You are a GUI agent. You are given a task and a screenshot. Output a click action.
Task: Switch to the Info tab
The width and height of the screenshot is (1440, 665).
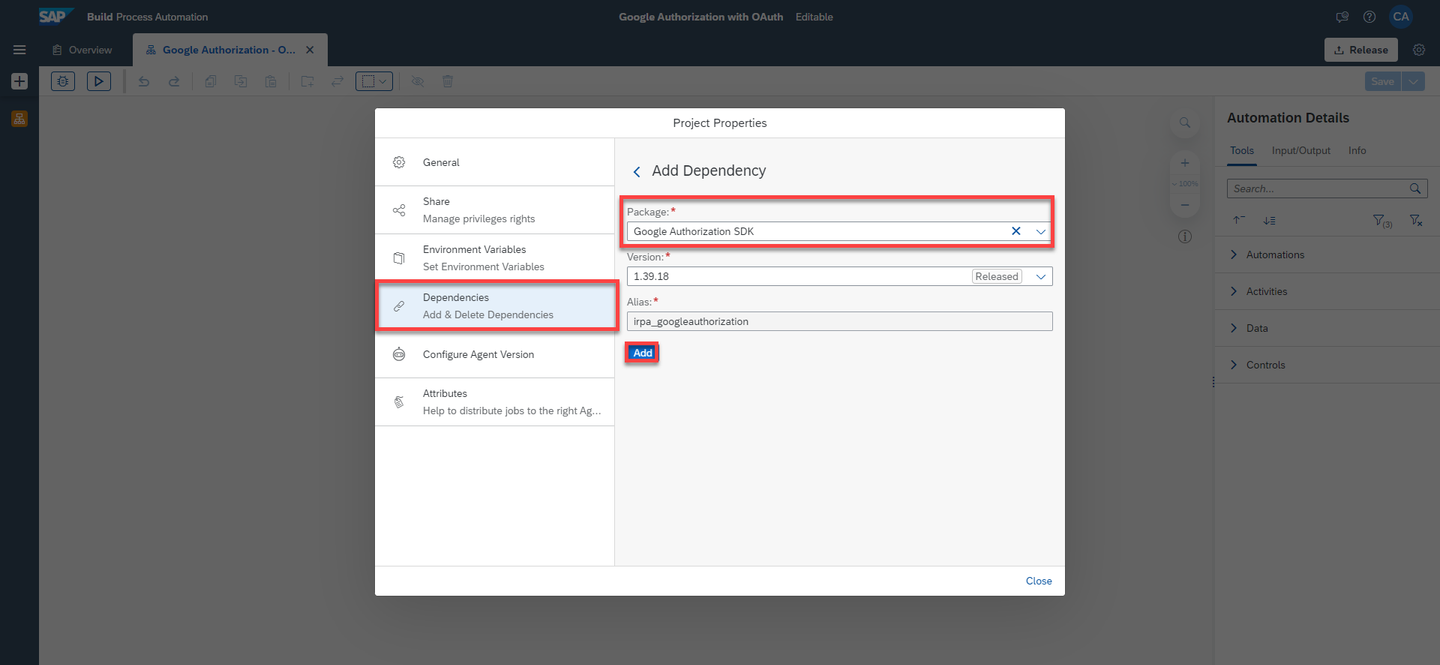tap(1357, 150)
